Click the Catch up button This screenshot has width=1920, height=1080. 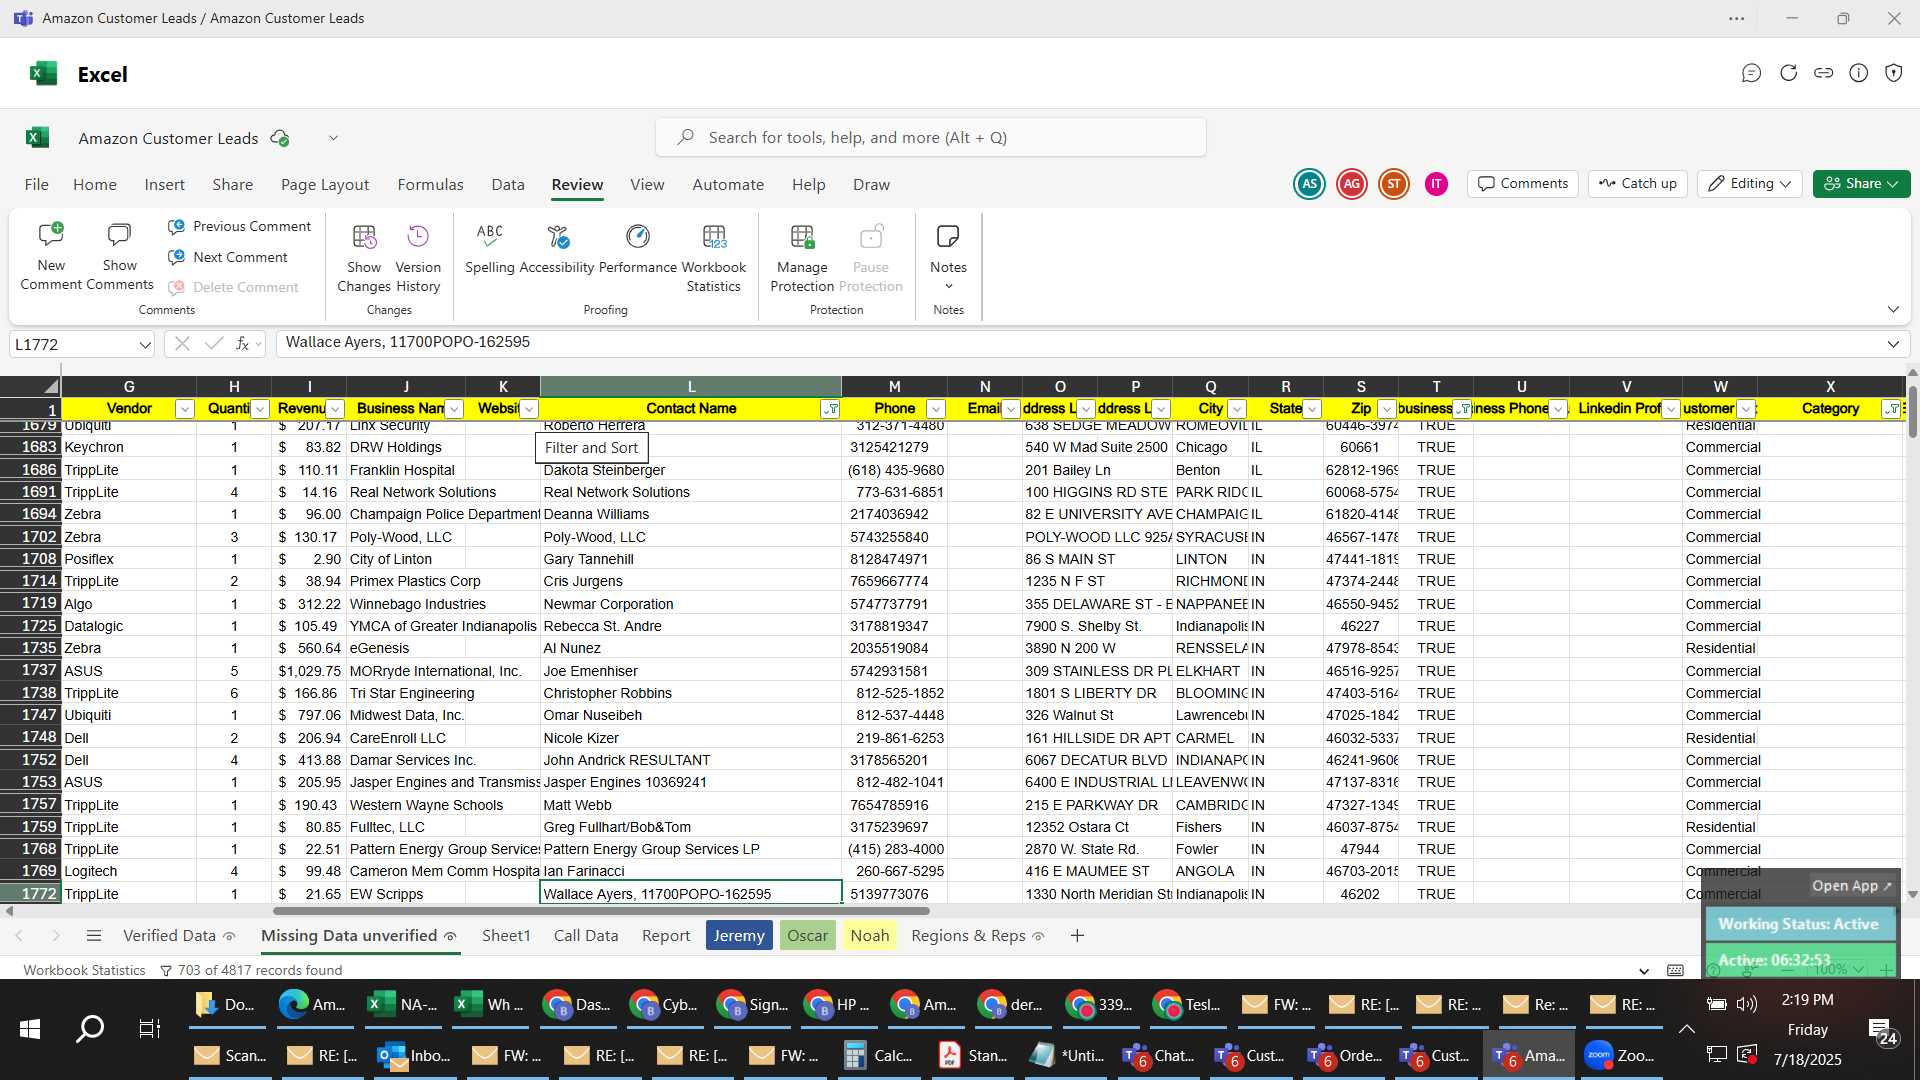(1638, 184)
